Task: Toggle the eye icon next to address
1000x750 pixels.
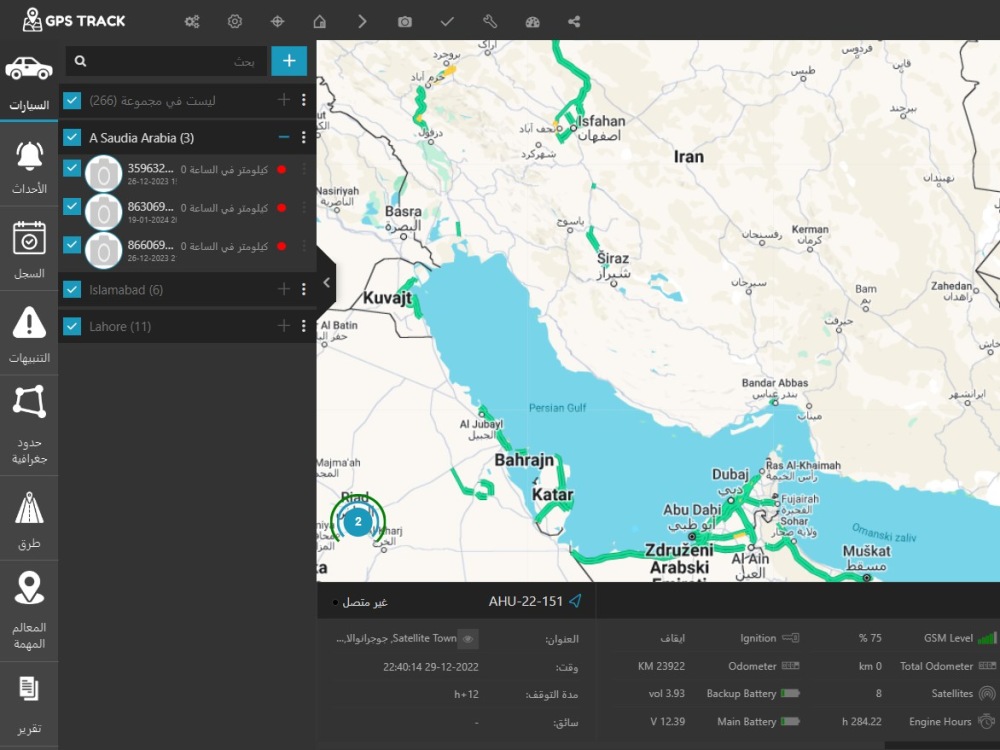Action: click(x=468, y=638)
